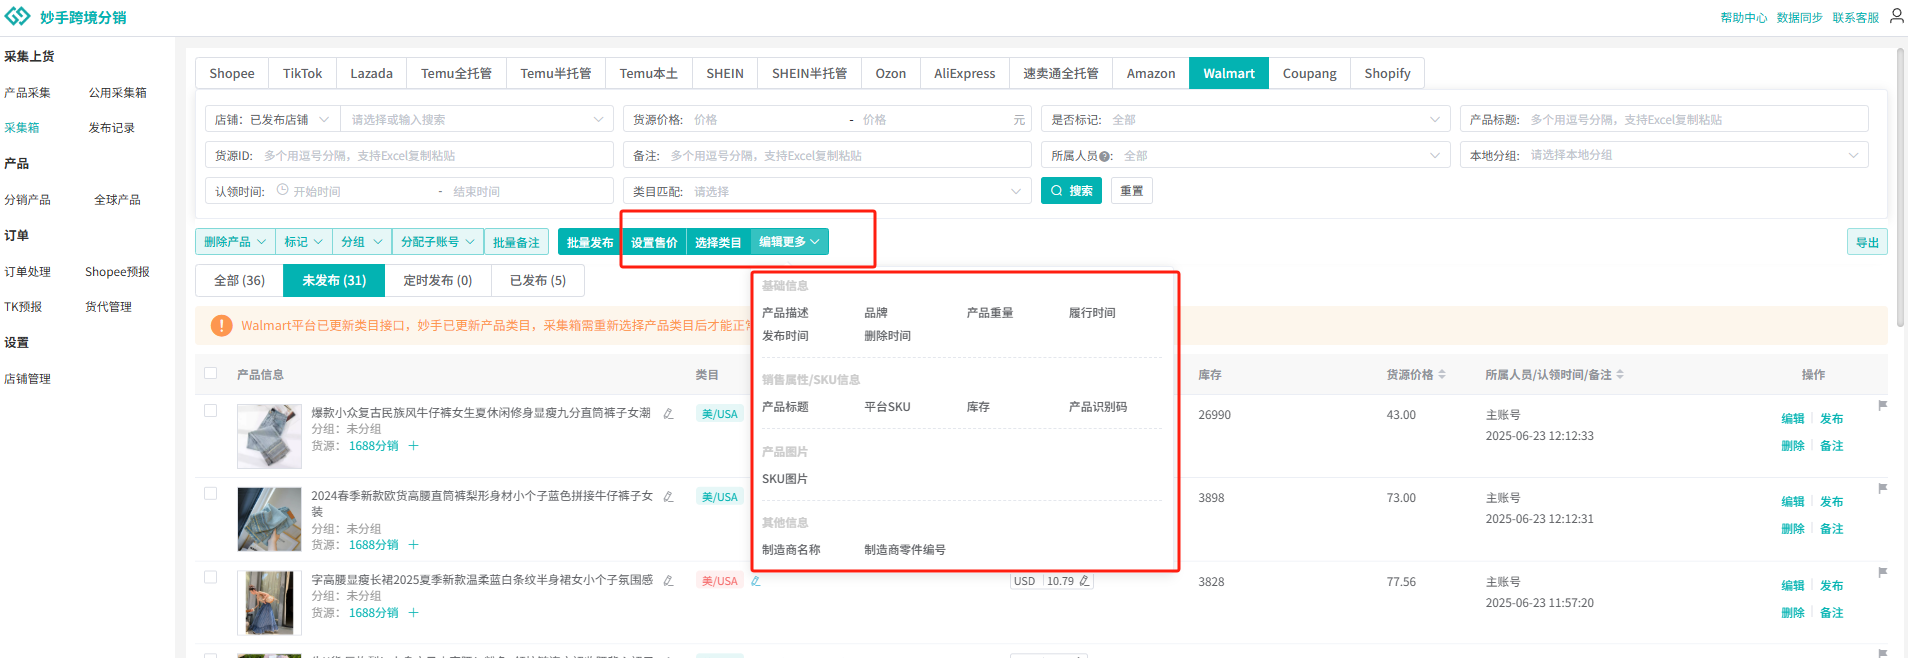Sort by 货源价格 column arrows
The height and width of the screenshot is (658, 1908).
click(x=1442, y=375)
